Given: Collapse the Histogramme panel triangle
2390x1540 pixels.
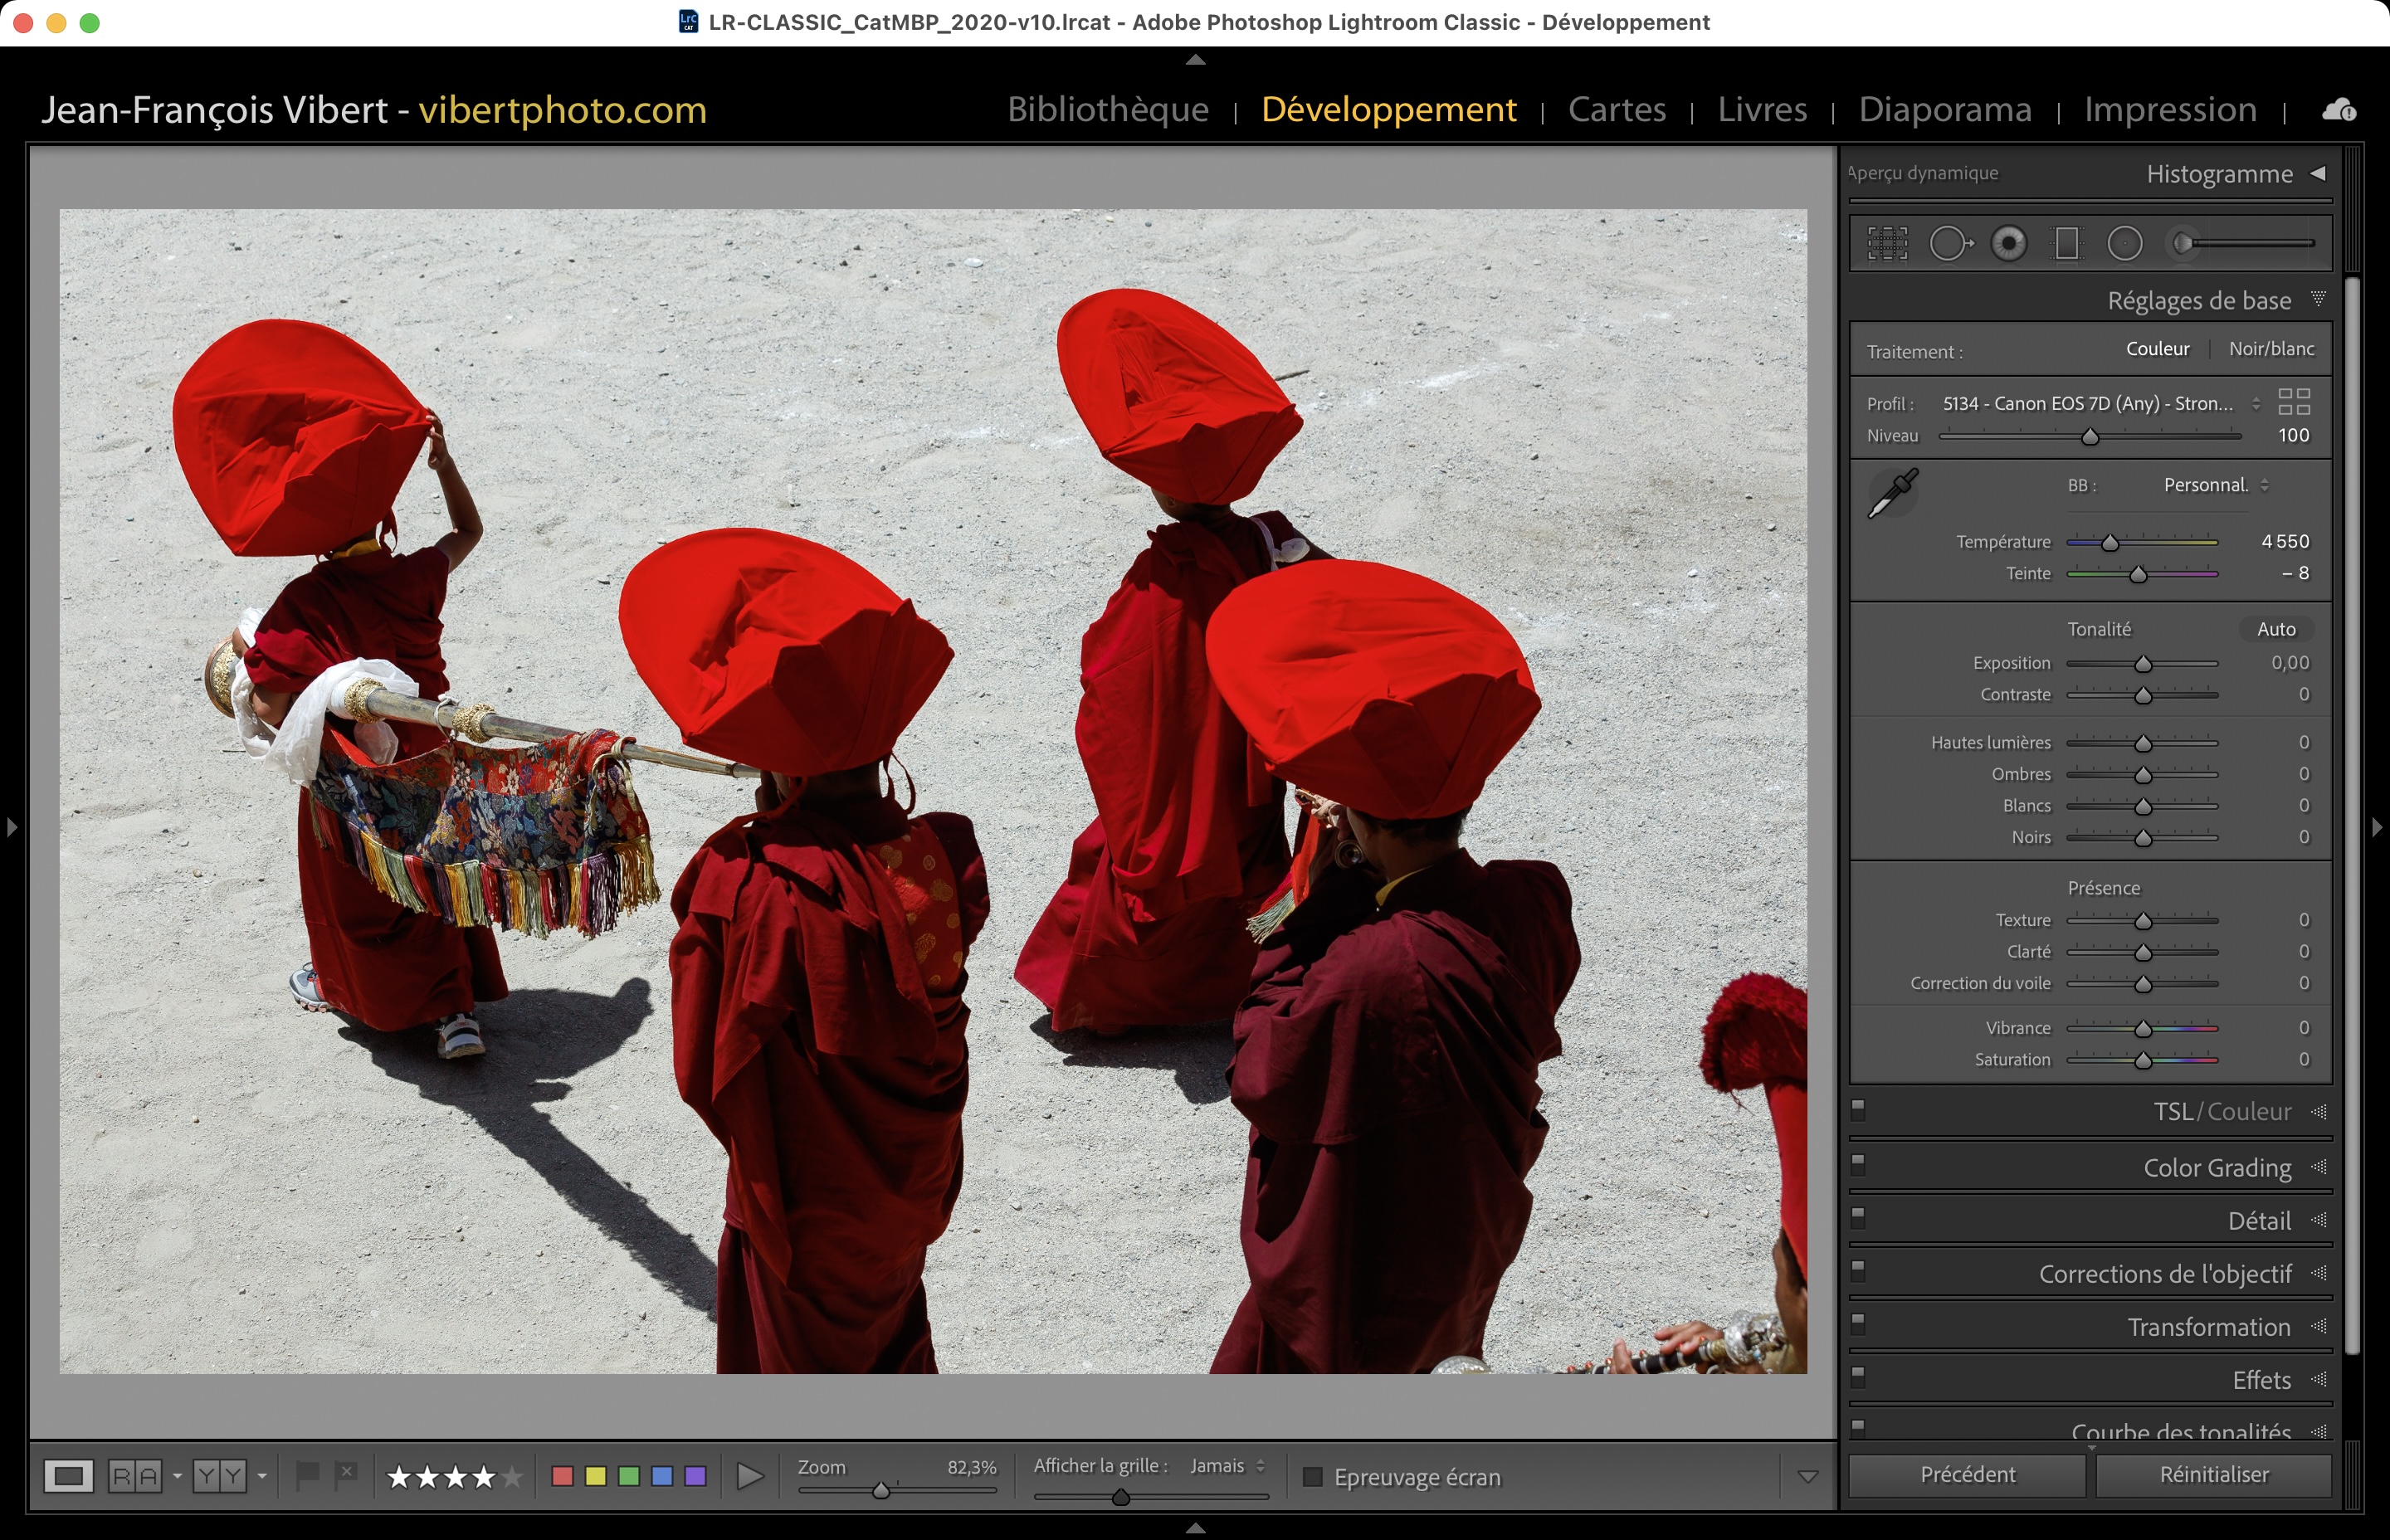Looking at the screenshot, I should click(2318, 173).
